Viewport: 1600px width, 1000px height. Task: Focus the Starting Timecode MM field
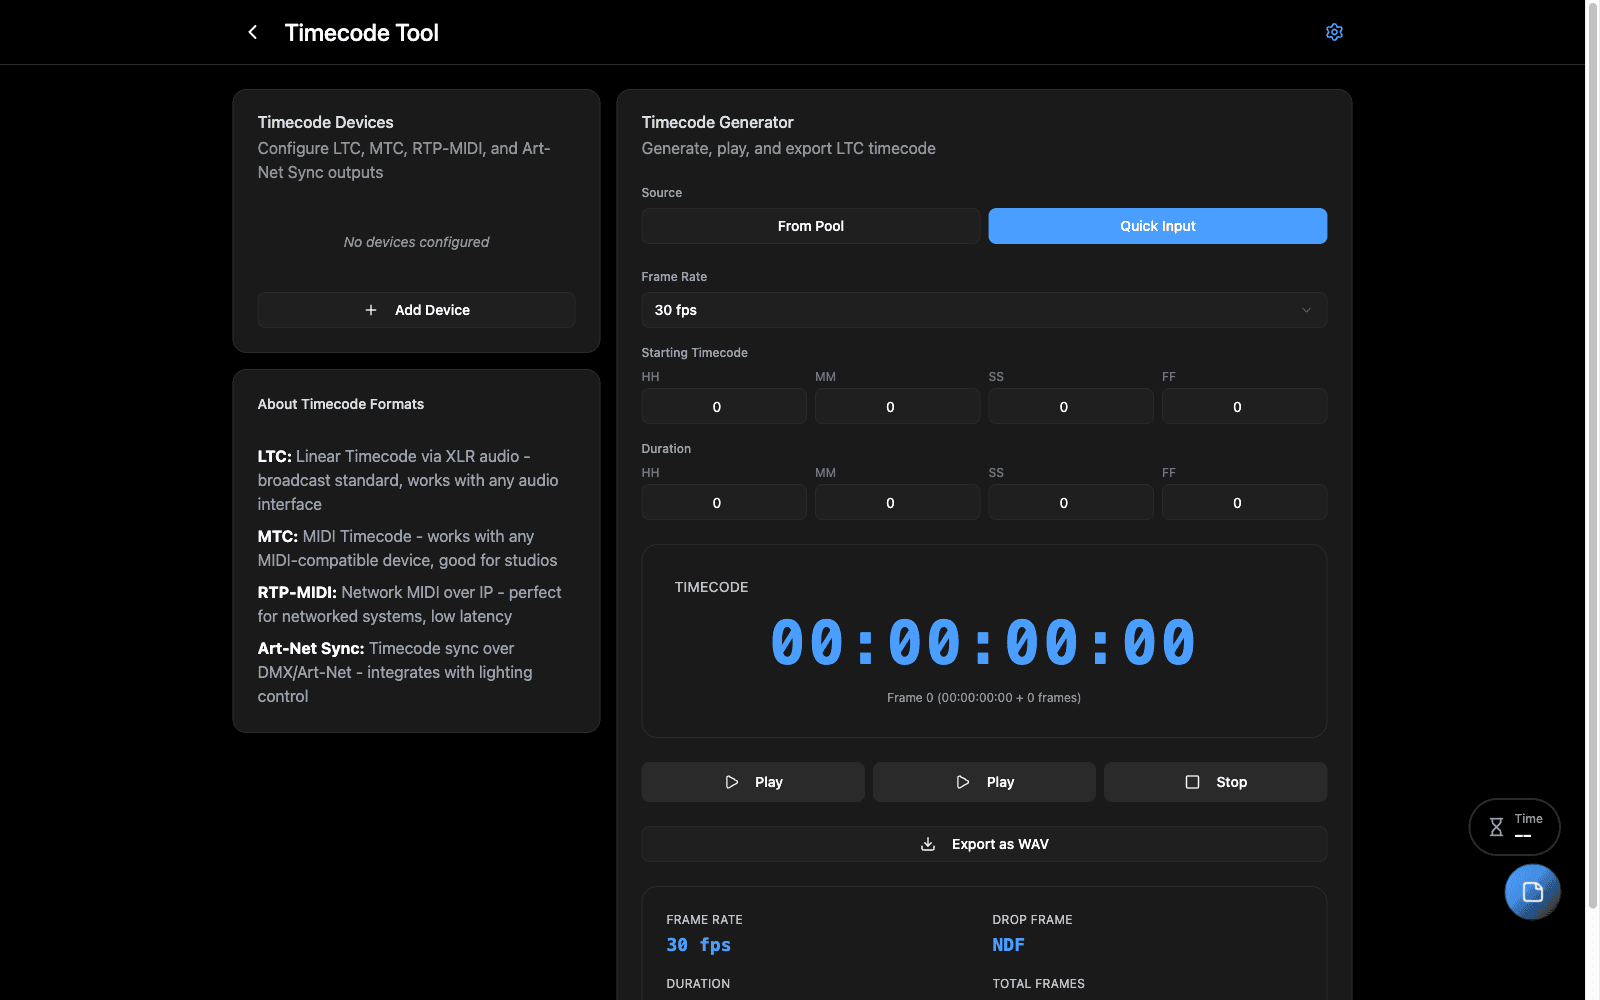pos(897,406)
